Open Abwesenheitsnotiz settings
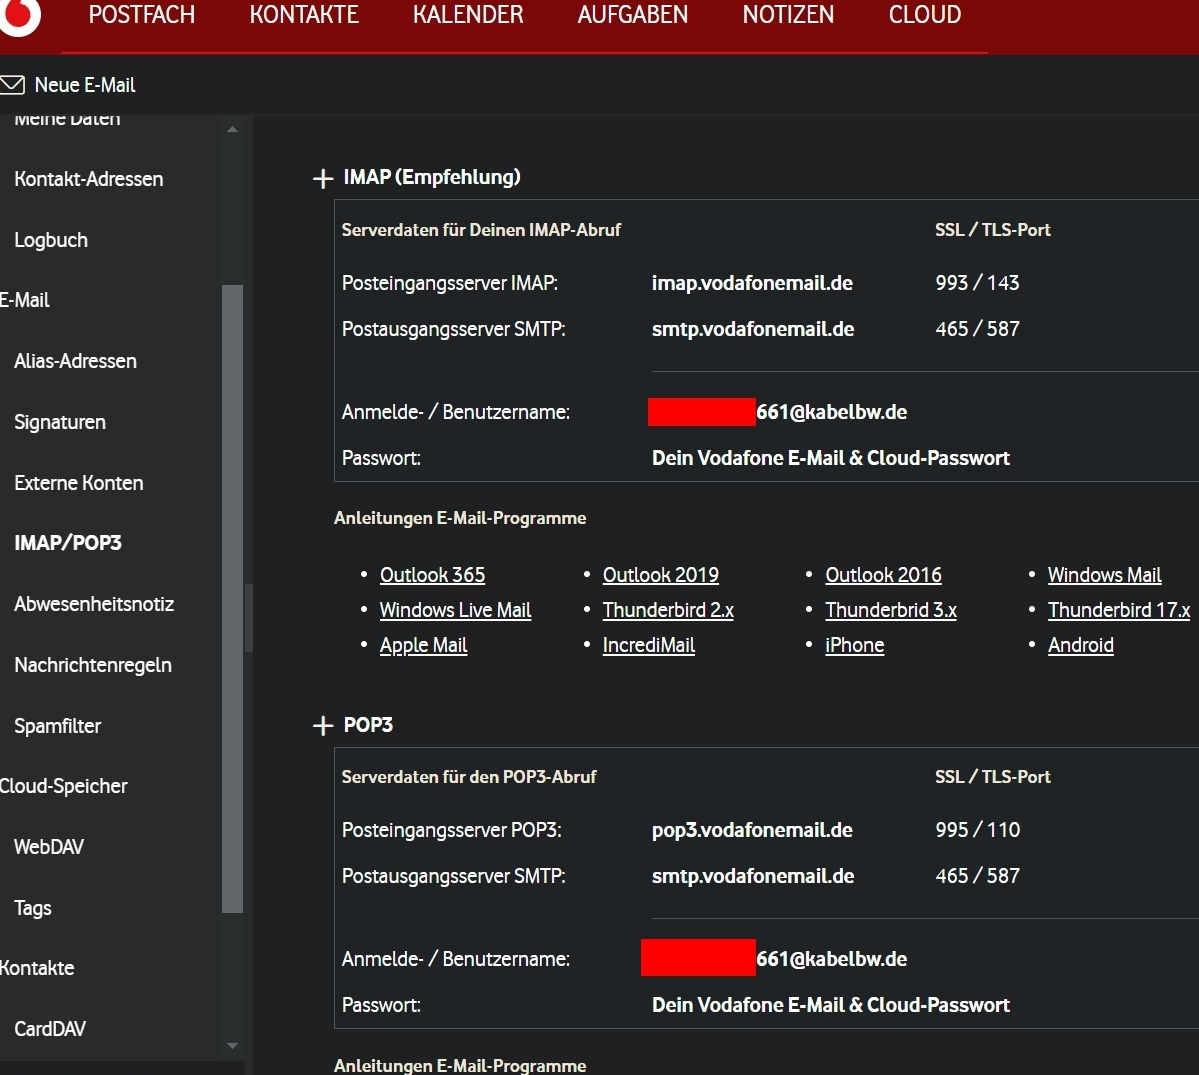 [94, 604]
